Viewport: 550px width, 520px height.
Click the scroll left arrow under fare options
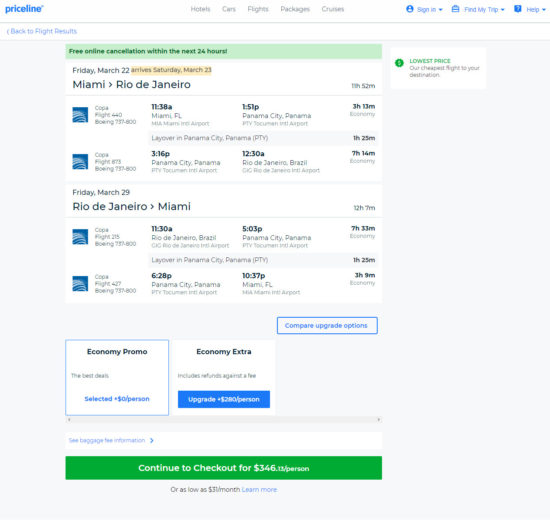(x=69, y=420)
